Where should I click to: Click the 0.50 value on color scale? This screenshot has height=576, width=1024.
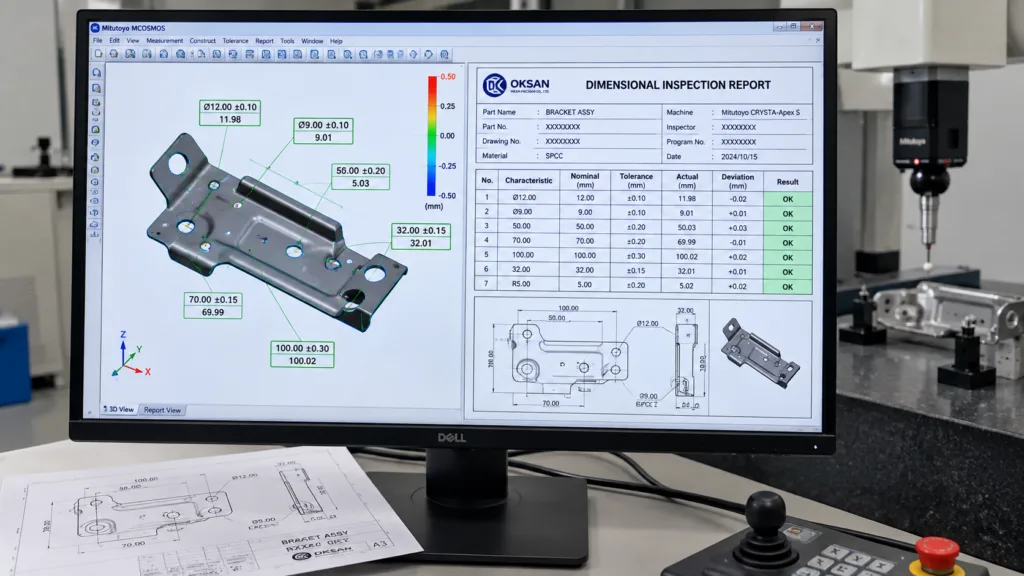tap(448, 76)
